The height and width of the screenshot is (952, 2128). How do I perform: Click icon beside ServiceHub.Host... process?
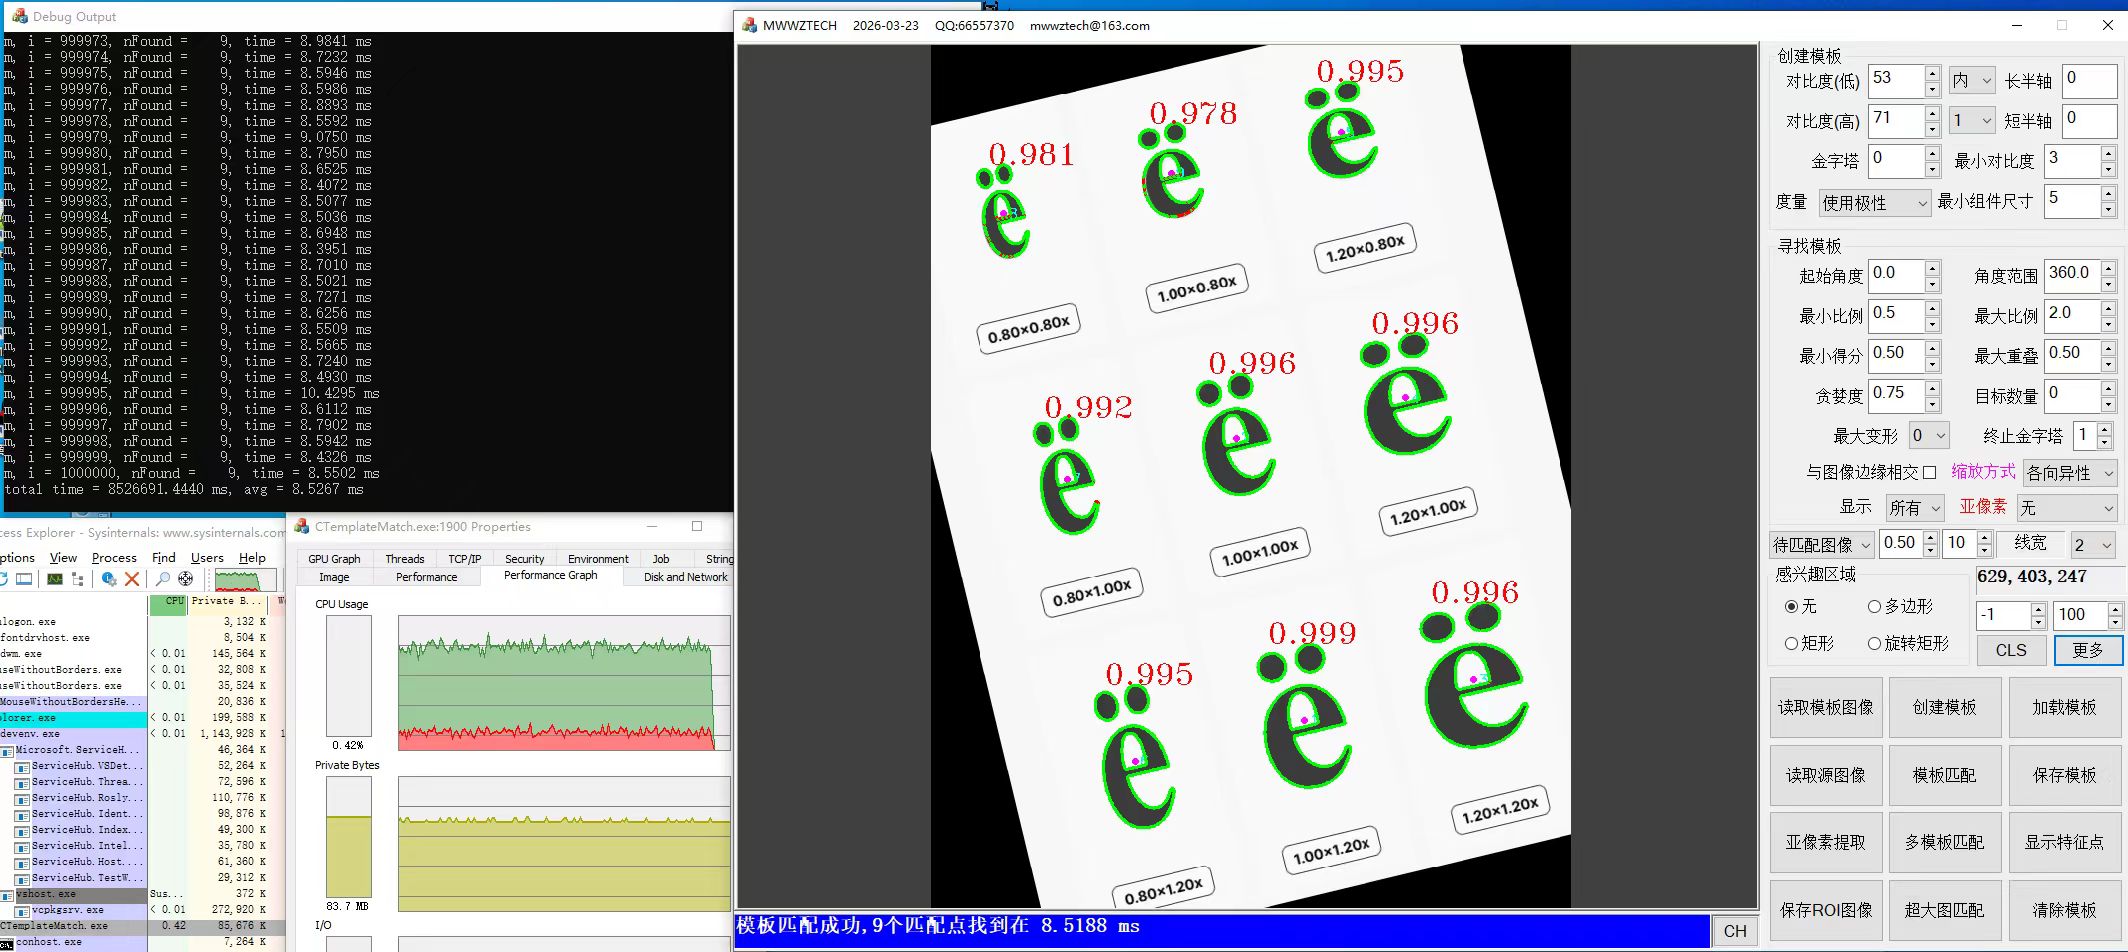click(x=22, y=862)
